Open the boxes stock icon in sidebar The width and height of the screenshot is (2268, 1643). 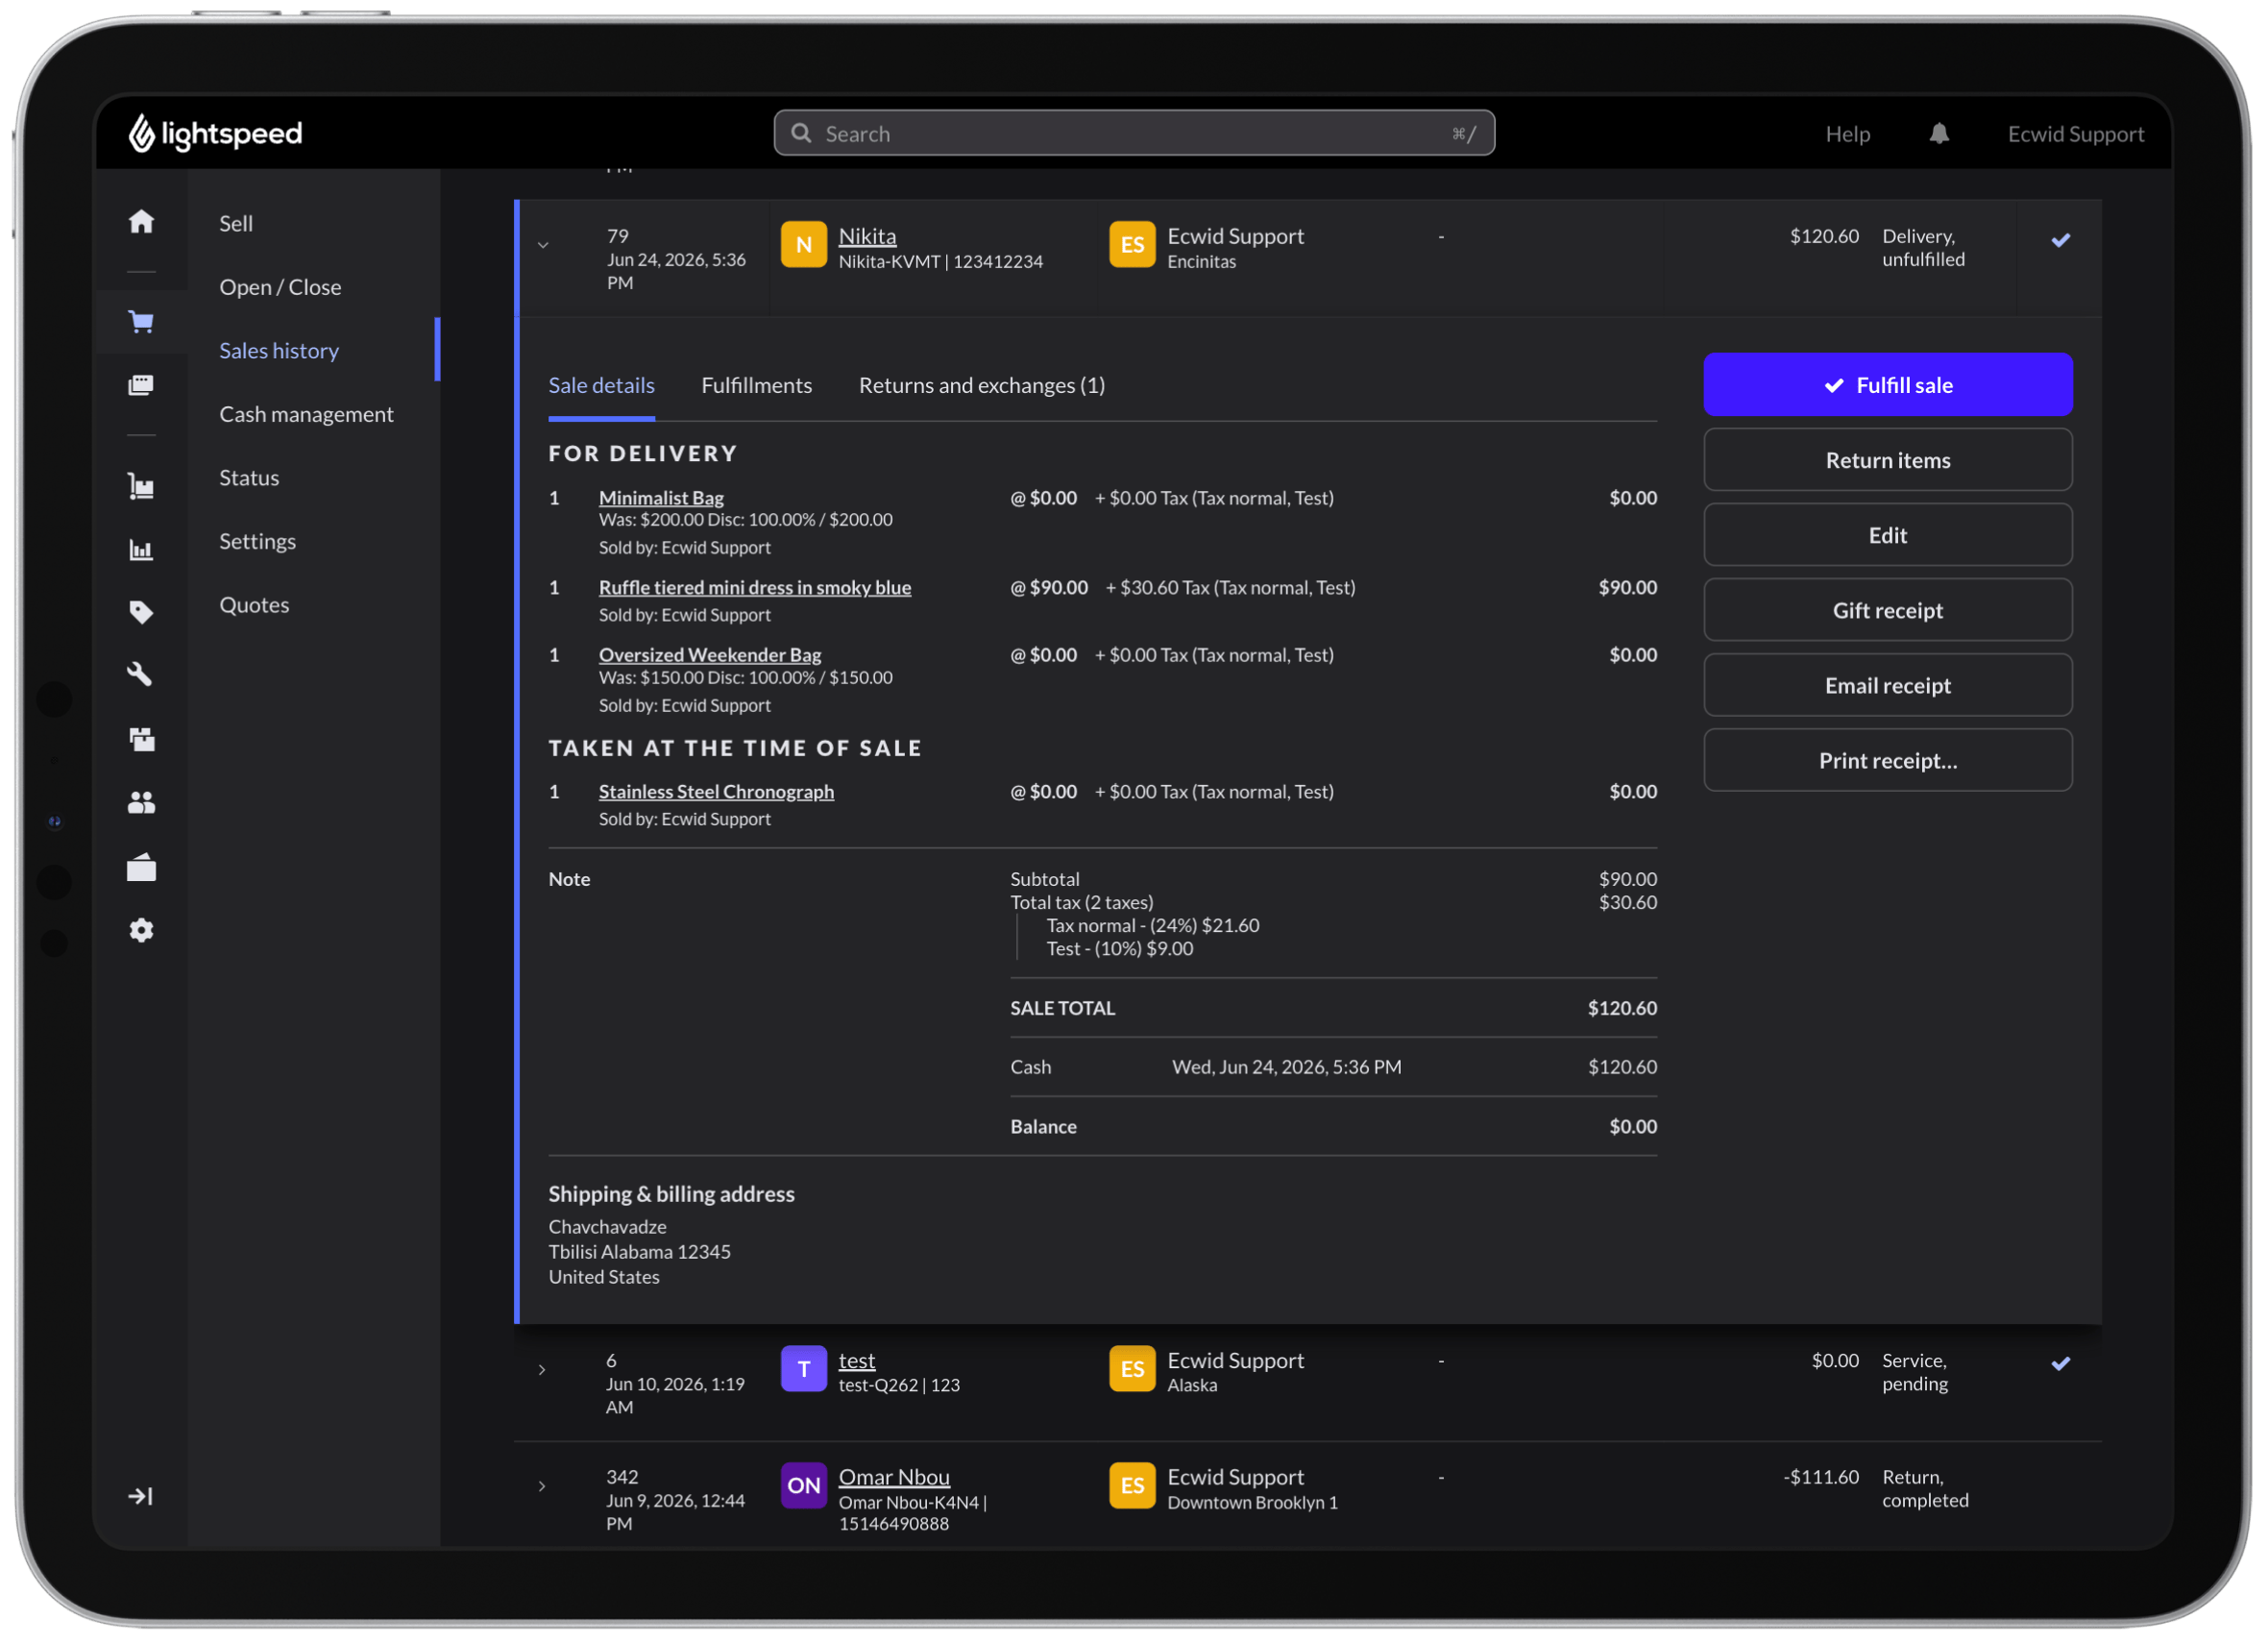(141, 740)
